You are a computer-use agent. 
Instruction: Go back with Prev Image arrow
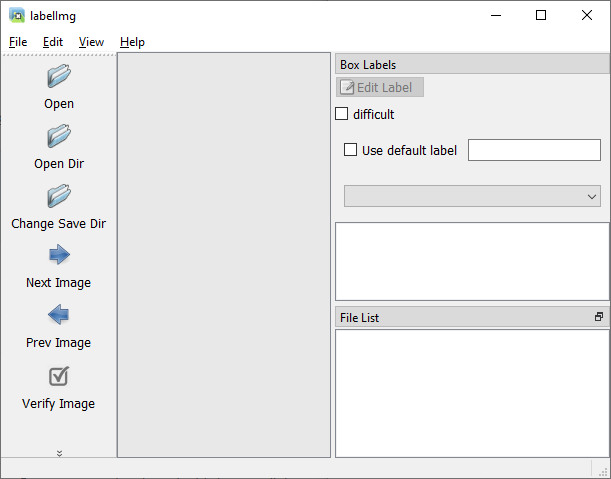59,315
